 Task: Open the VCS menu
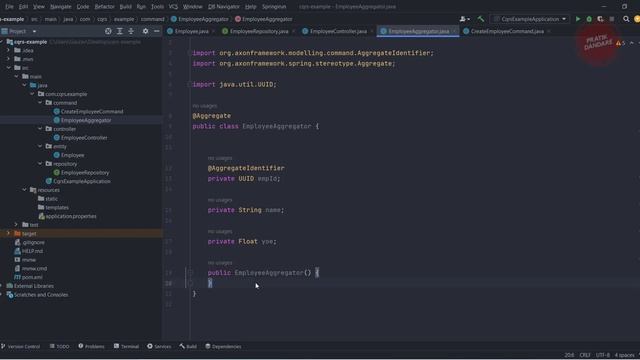[173, 7]
